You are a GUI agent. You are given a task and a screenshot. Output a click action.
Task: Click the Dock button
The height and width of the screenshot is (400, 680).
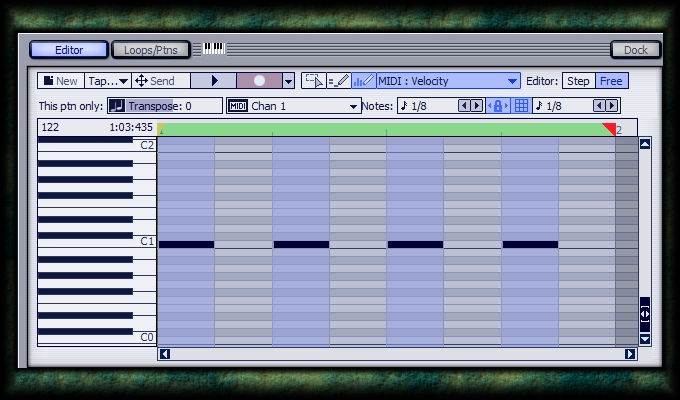(x=635, y=50)
